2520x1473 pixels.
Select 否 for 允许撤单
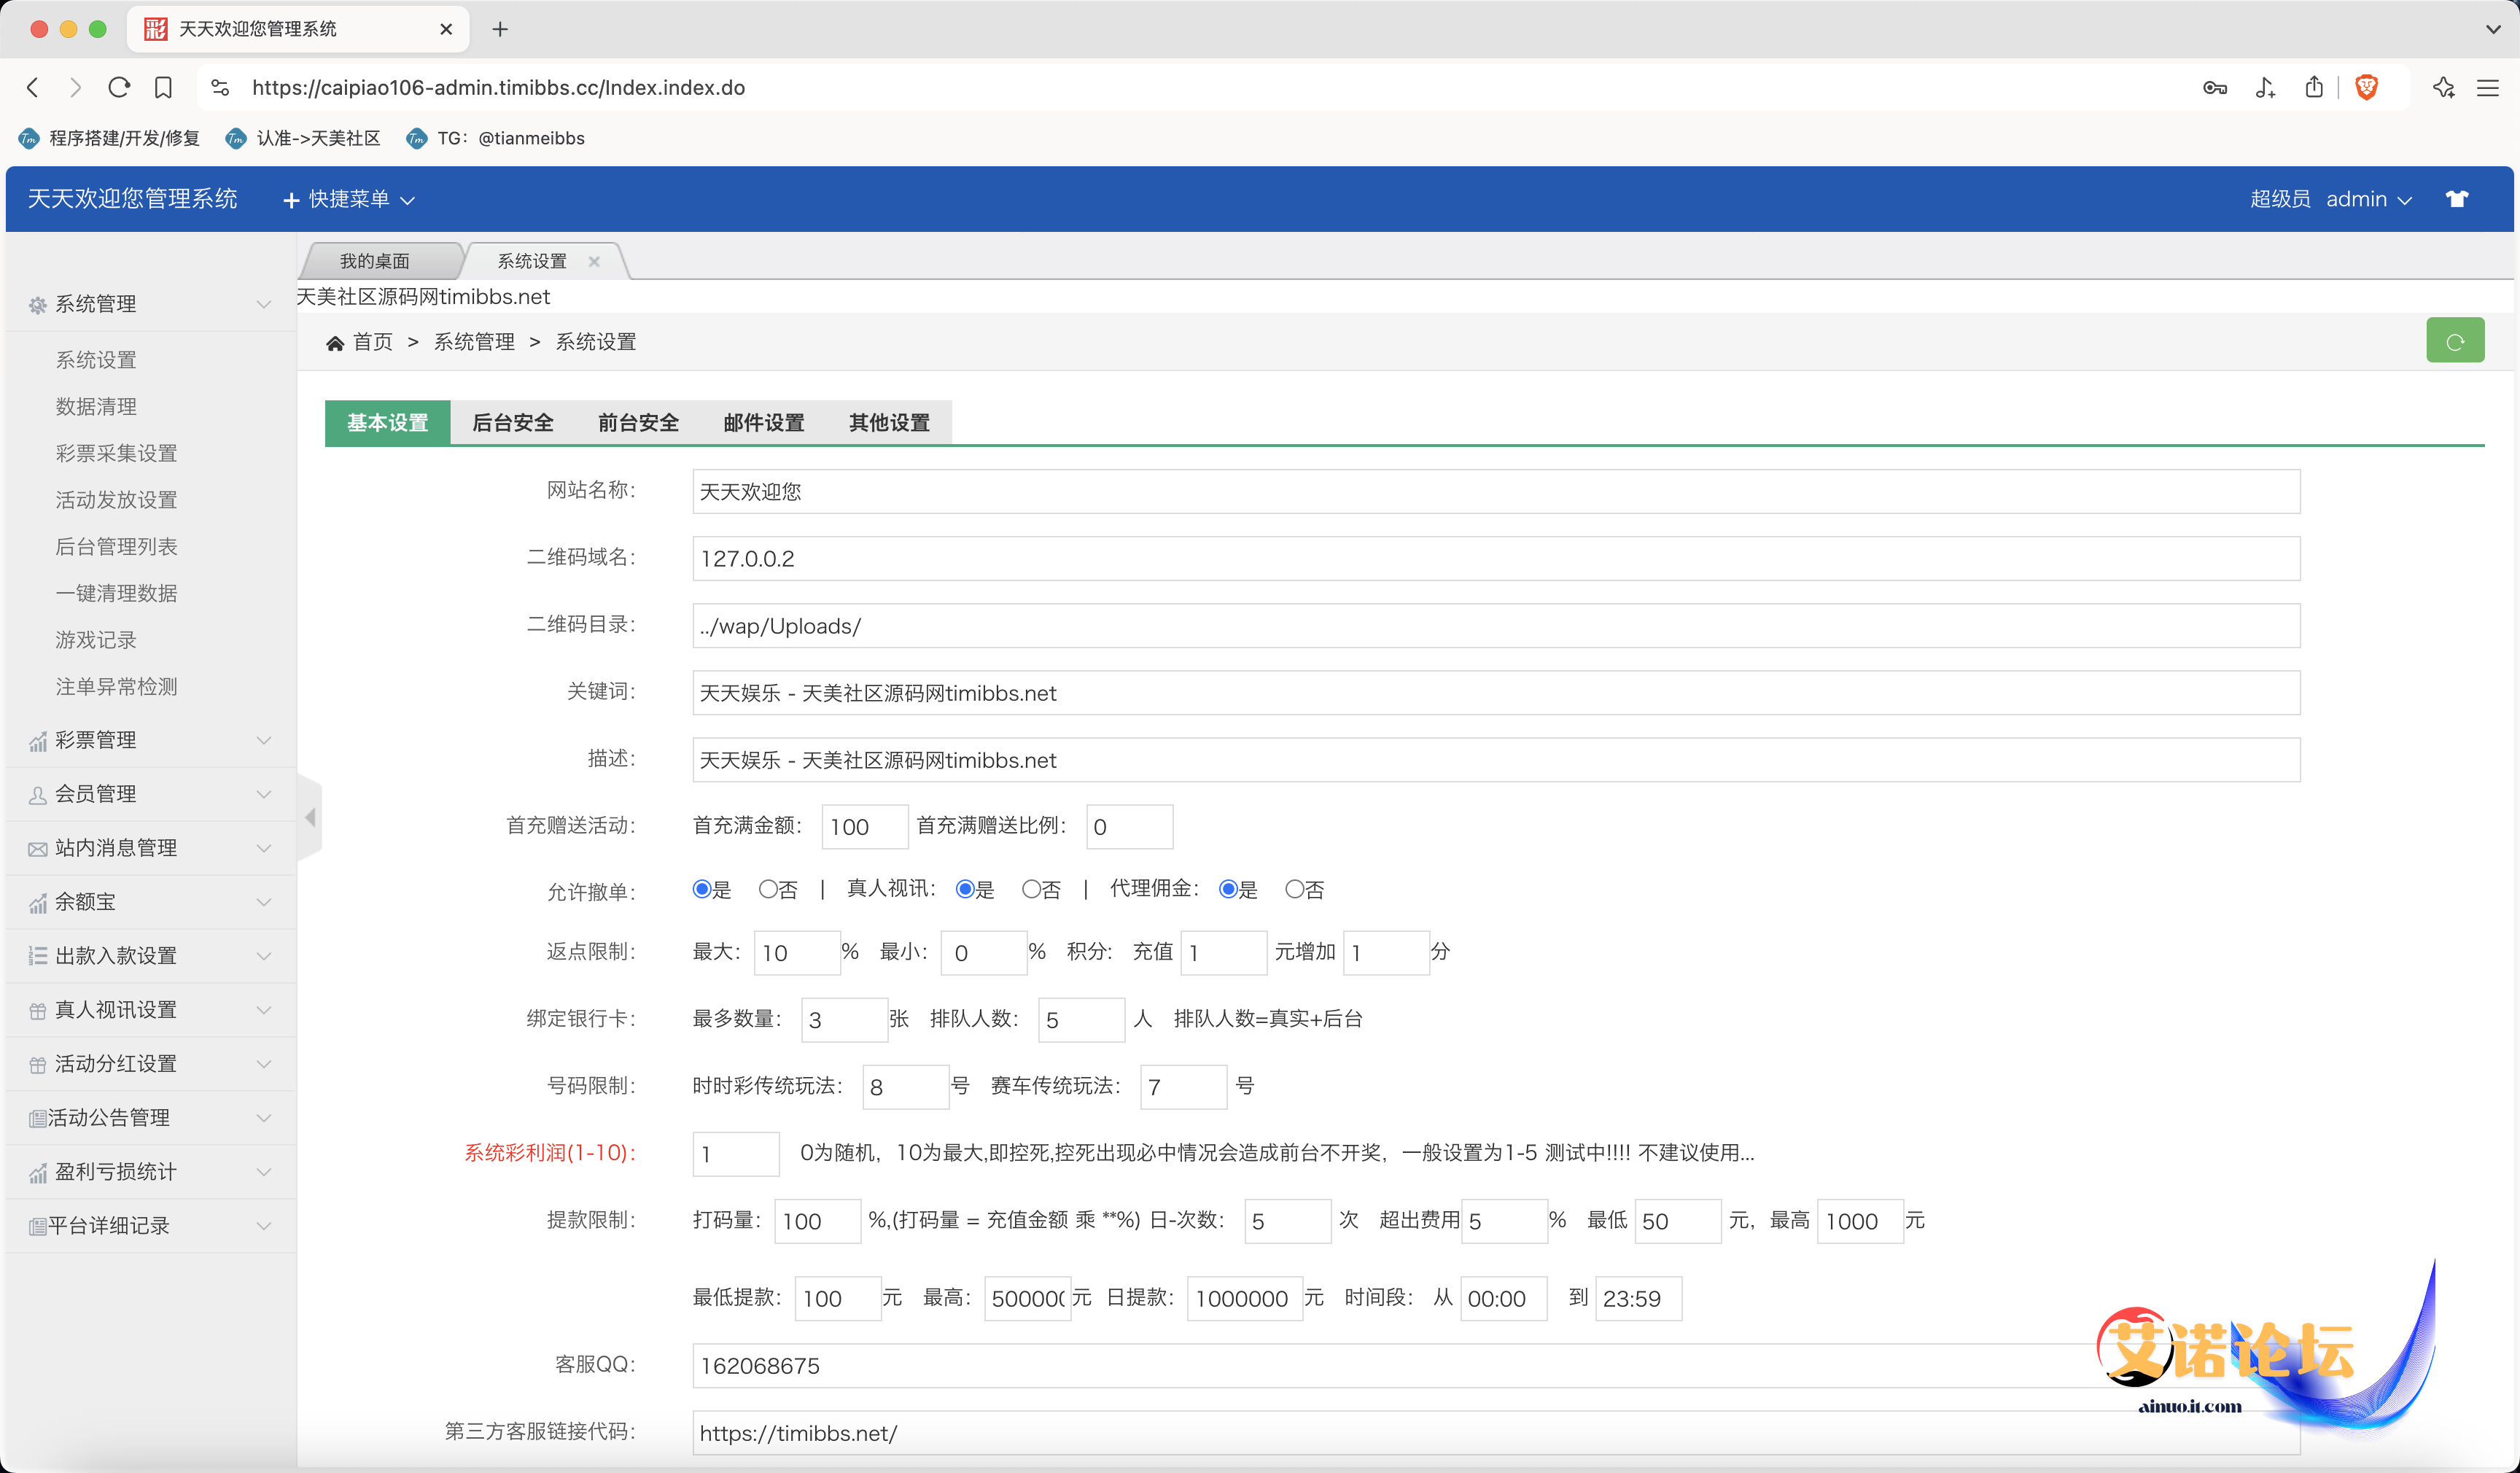(767, 889)
